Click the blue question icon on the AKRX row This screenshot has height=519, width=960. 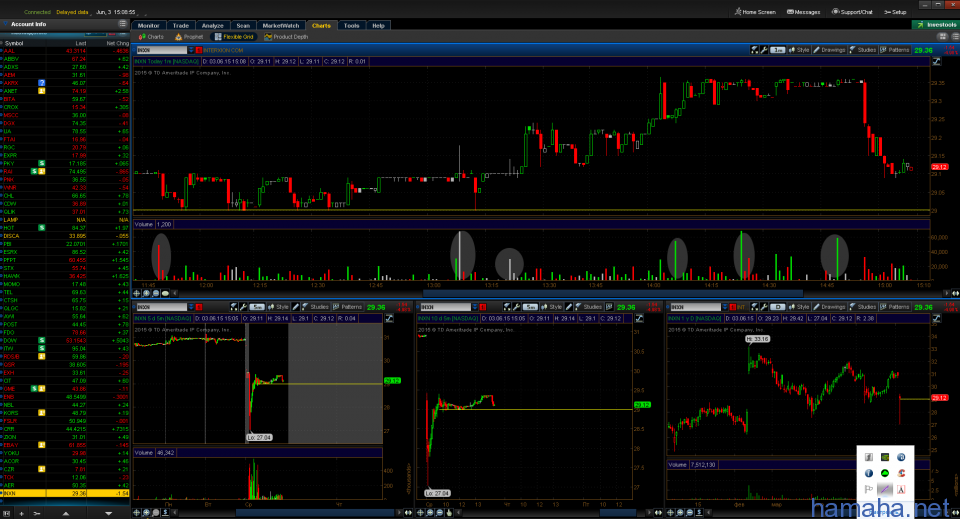click(x=42, y=83)
